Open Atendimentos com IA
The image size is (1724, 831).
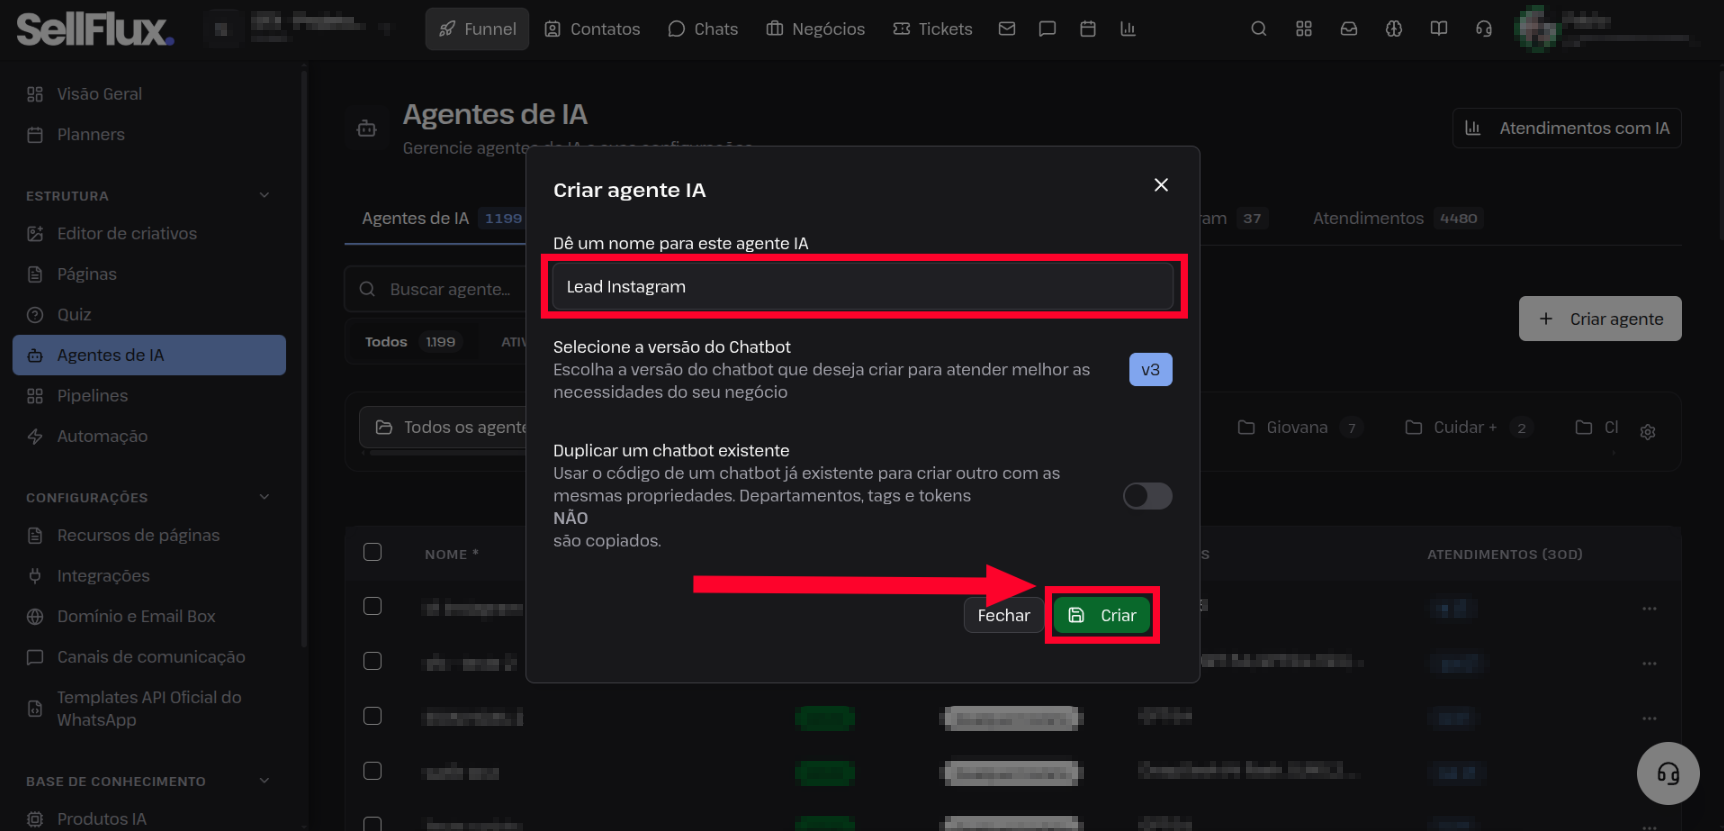[1567, 128]
